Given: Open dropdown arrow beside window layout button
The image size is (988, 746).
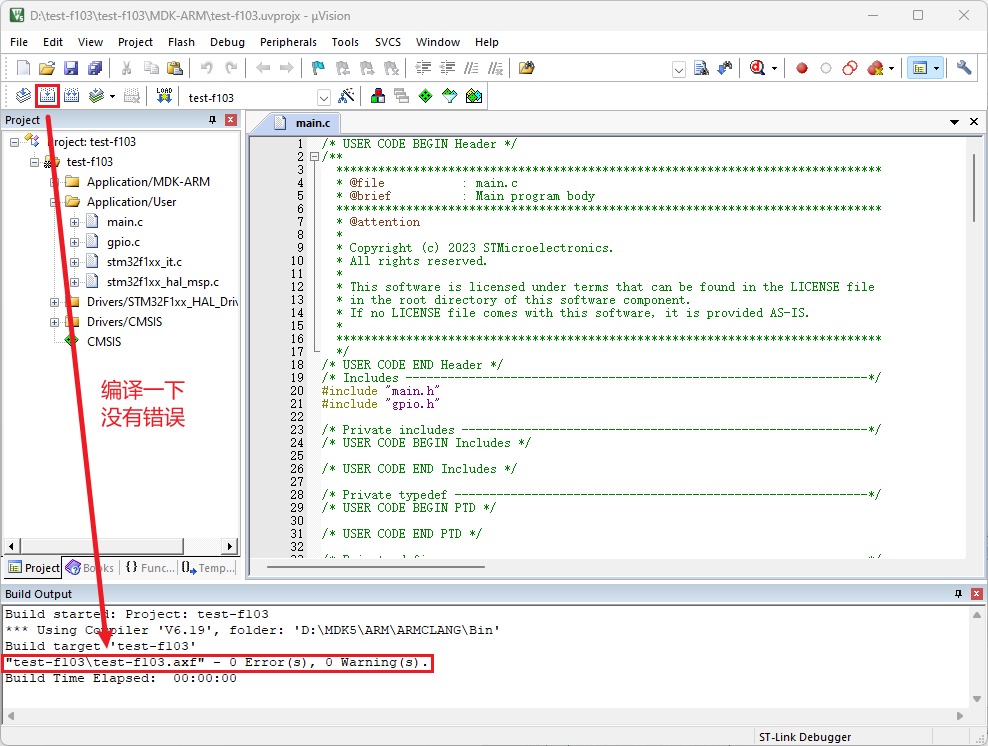Looking at the screenshot, I should pos(936,69).
